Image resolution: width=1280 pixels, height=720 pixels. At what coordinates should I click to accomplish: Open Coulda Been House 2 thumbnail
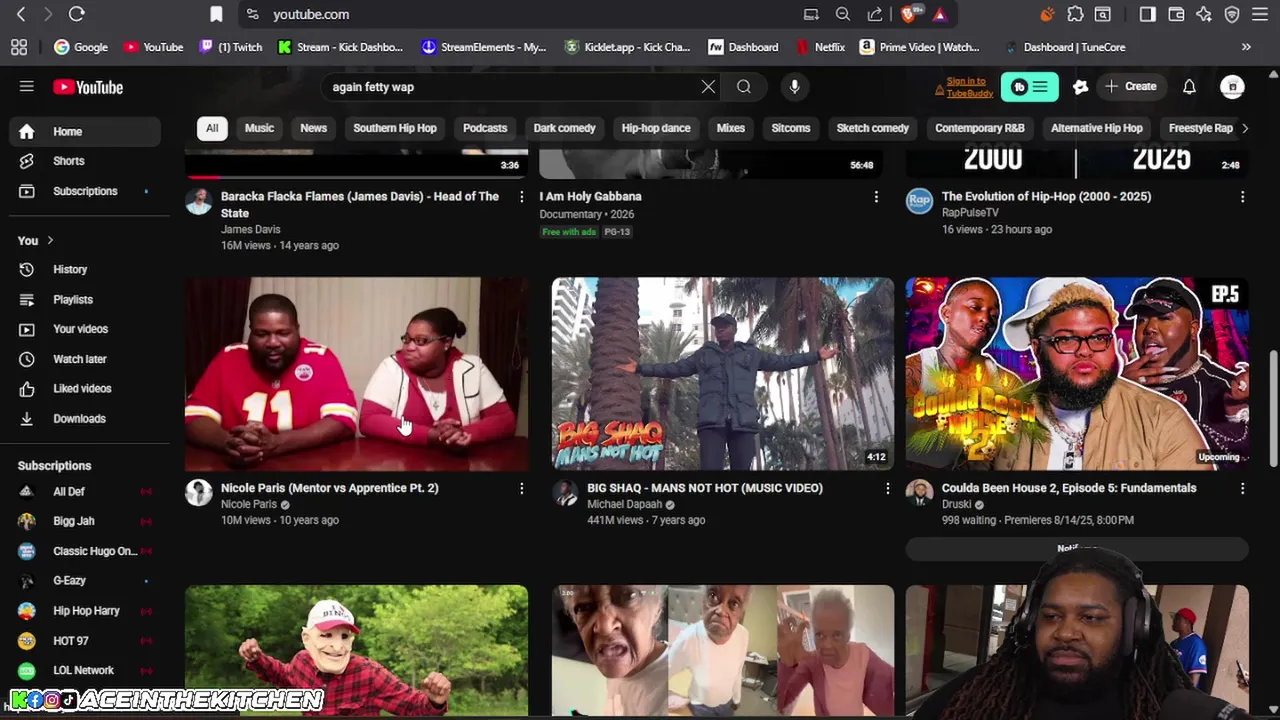point(1077,374)
